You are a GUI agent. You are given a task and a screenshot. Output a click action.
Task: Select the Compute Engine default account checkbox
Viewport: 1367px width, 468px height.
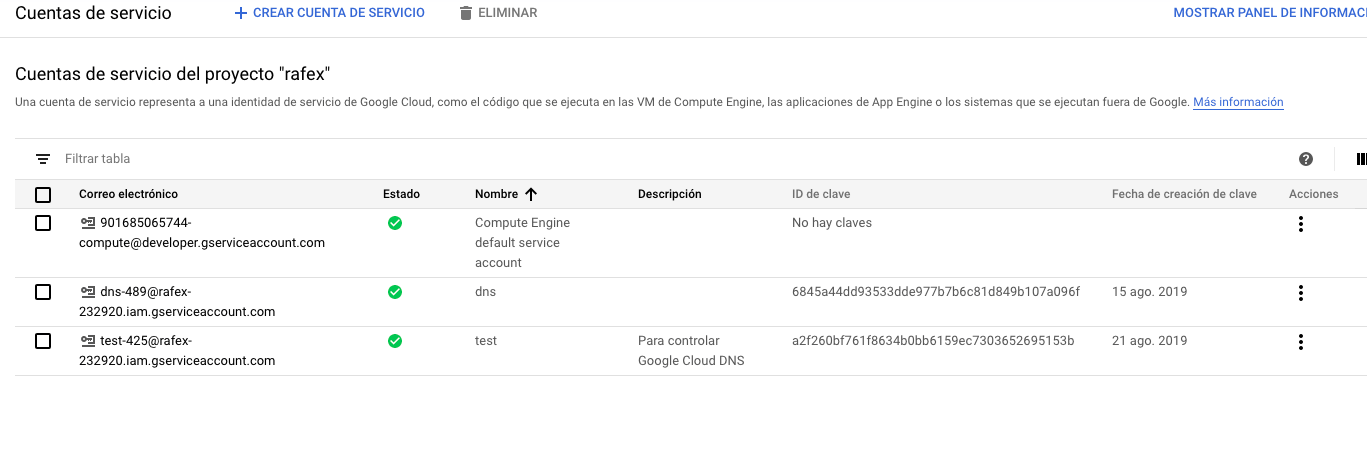tap(43, 223)
